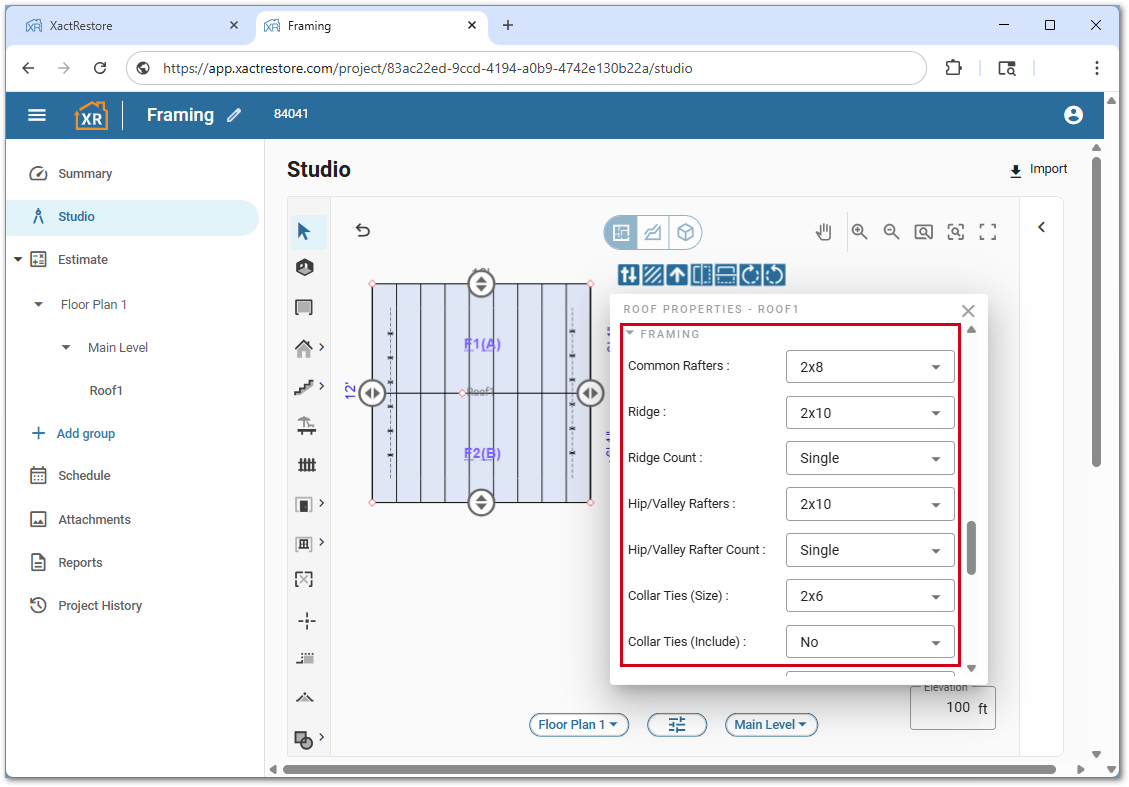Click Add group in the sidebar
1129x787 pixels.
coord(85,434)
